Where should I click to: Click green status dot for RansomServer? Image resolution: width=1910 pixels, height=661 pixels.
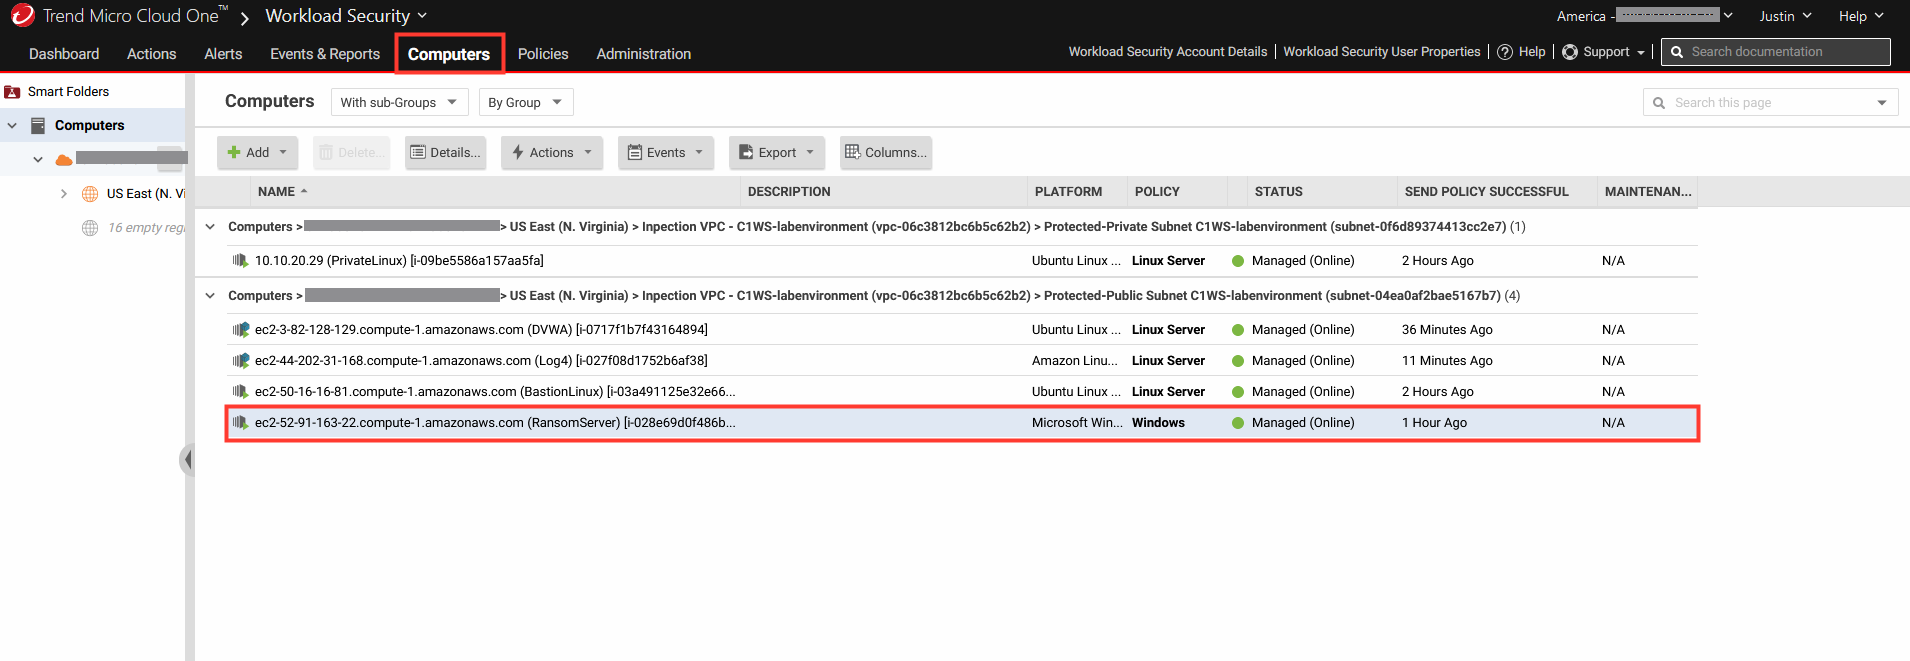pyautogui.click(x=1238, y=423)
